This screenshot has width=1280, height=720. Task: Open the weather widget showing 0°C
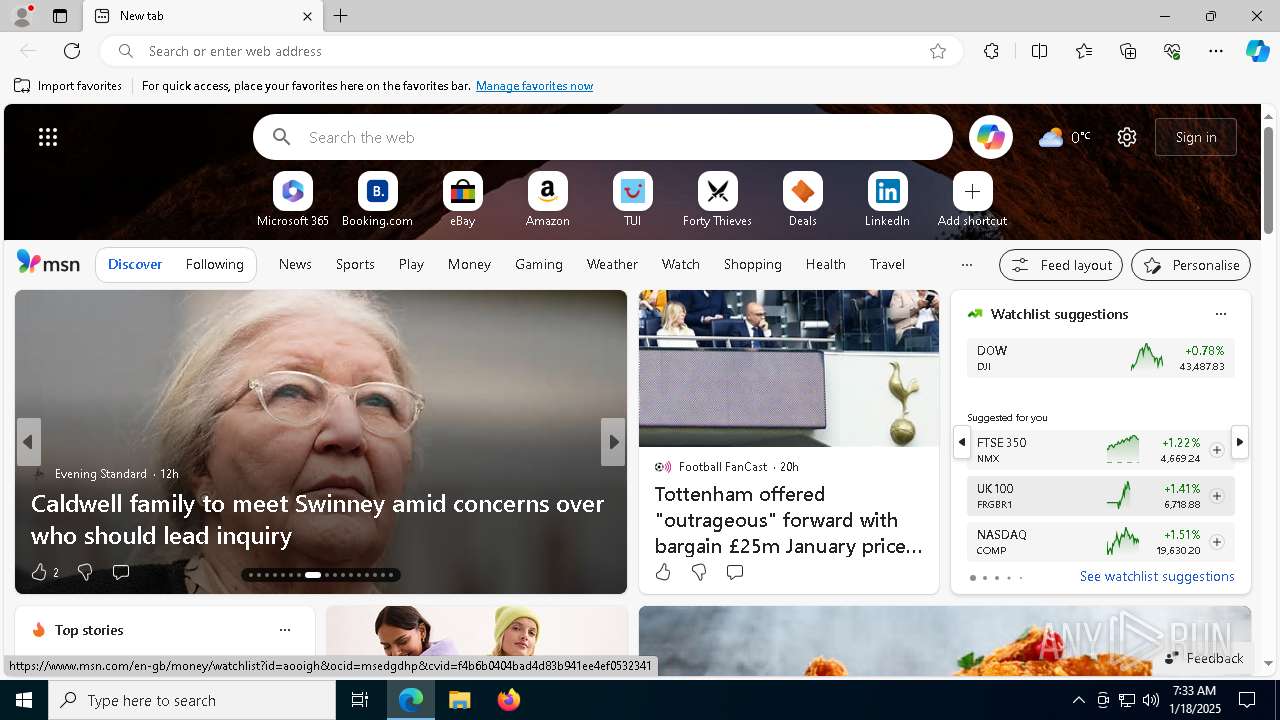click(1064, 137)
